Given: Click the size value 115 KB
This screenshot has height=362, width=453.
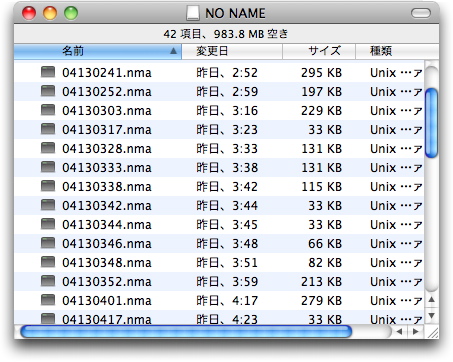Looking at the screenshot, I should (322, 187).
